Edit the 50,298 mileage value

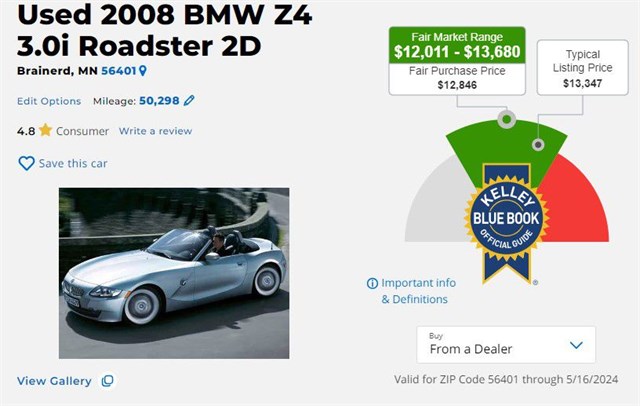point(159,100)
